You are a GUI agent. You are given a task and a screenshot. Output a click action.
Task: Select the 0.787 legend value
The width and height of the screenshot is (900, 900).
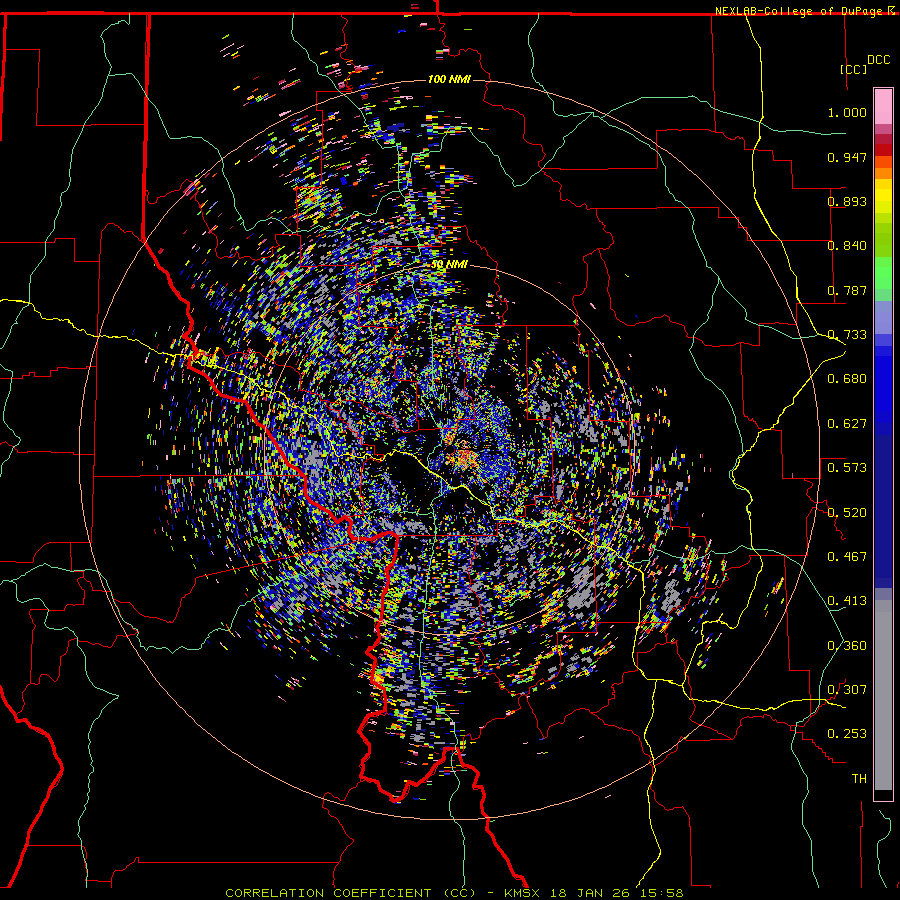coord(847,290)
